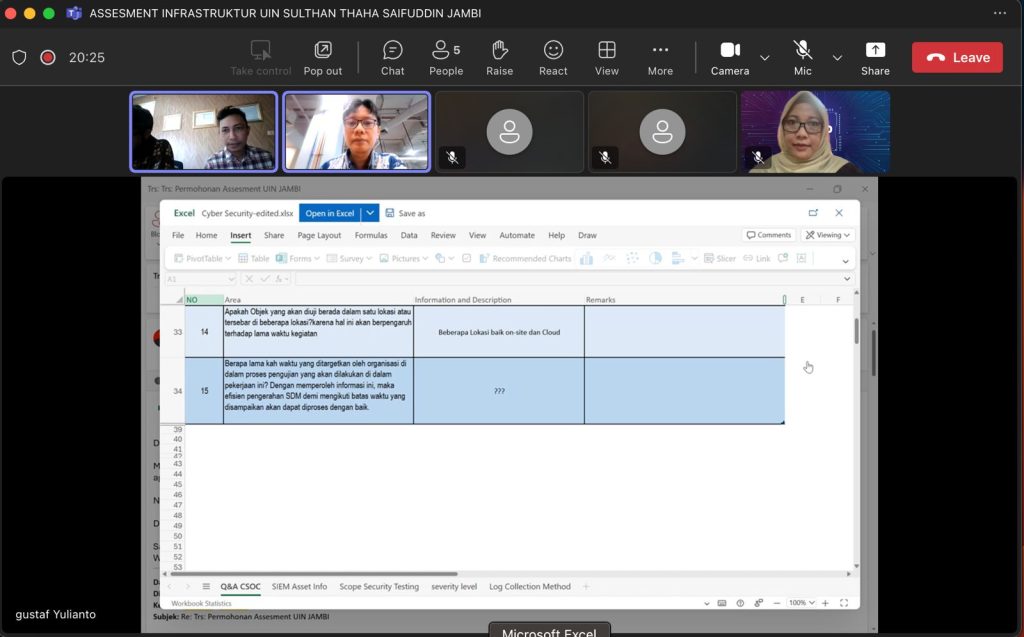
Task: Pop out the shared content window
Action: pyautogui.click(x=322, y=57)
